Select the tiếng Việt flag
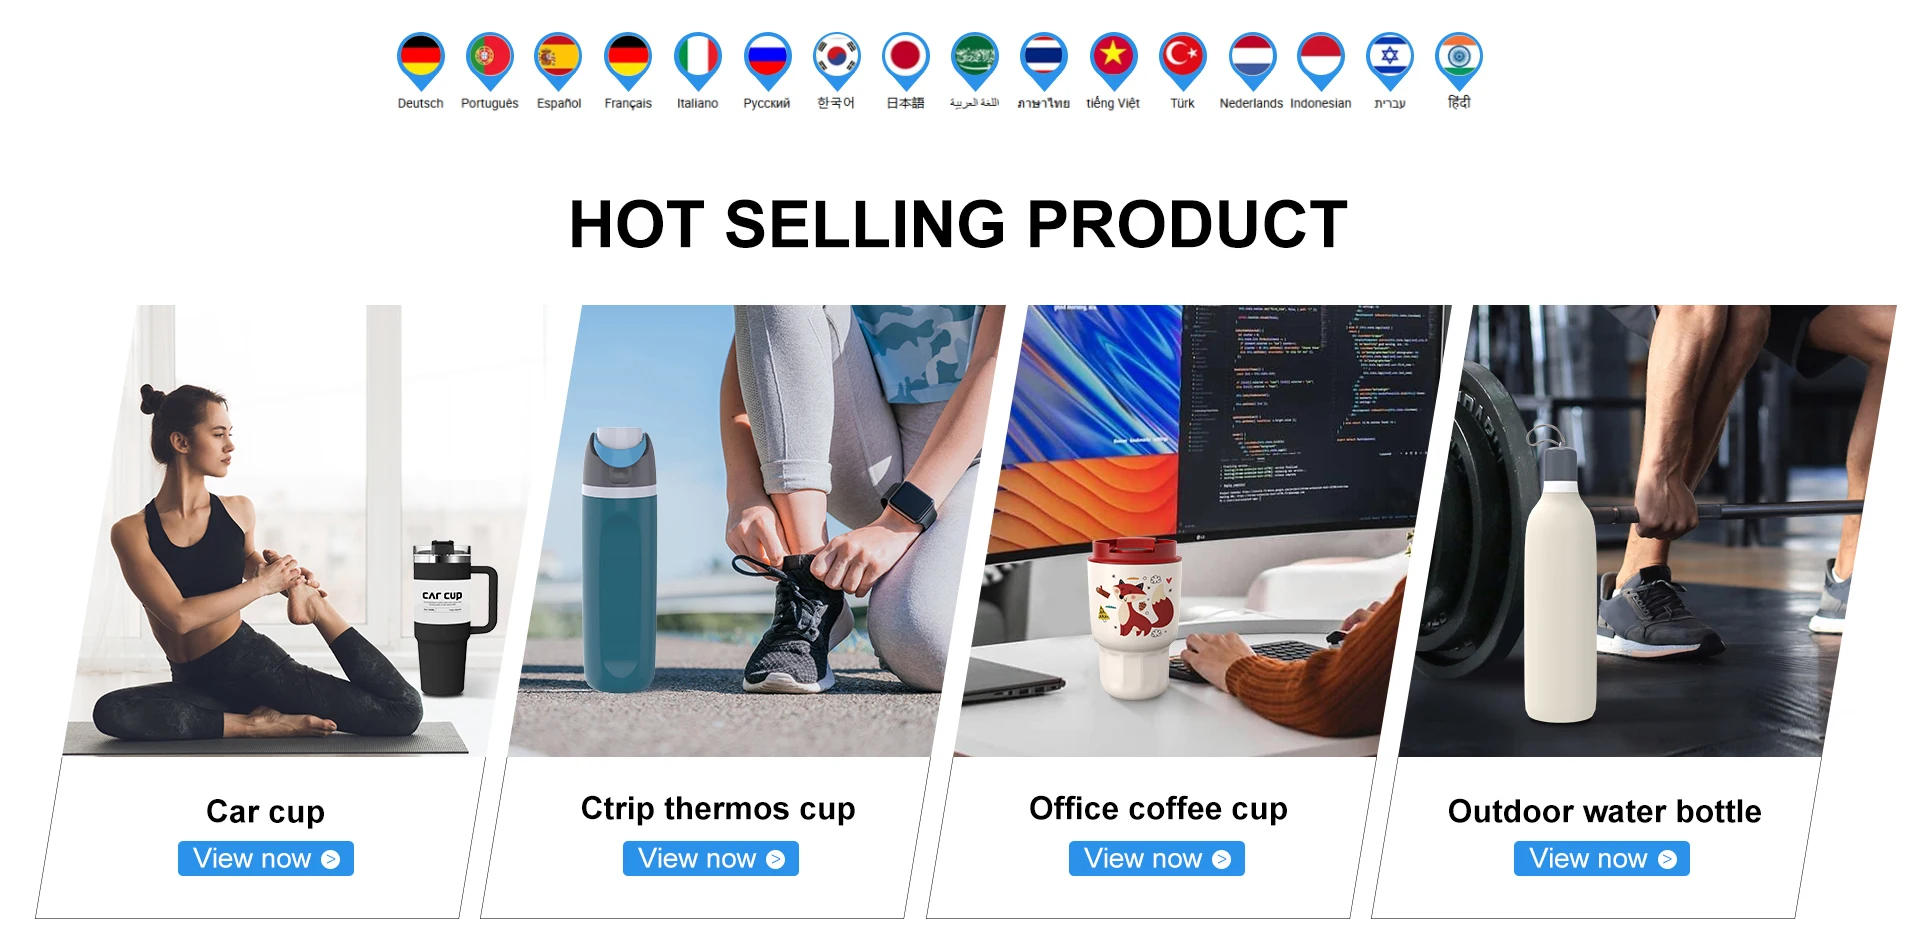 point(1113,60)
